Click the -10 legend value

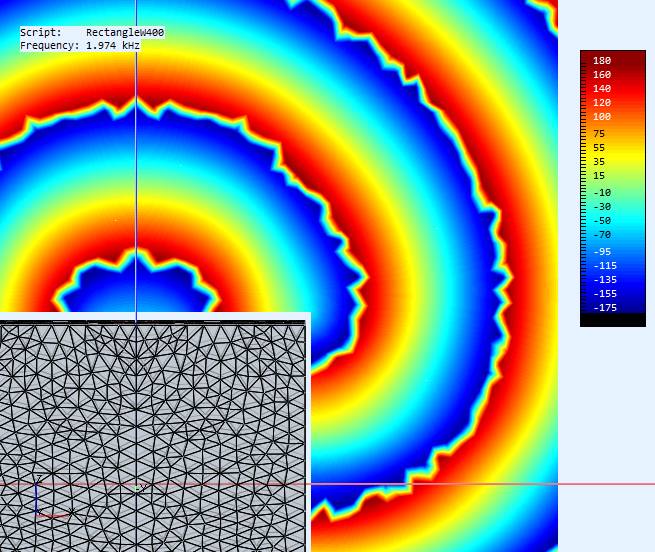pos(602,193)
